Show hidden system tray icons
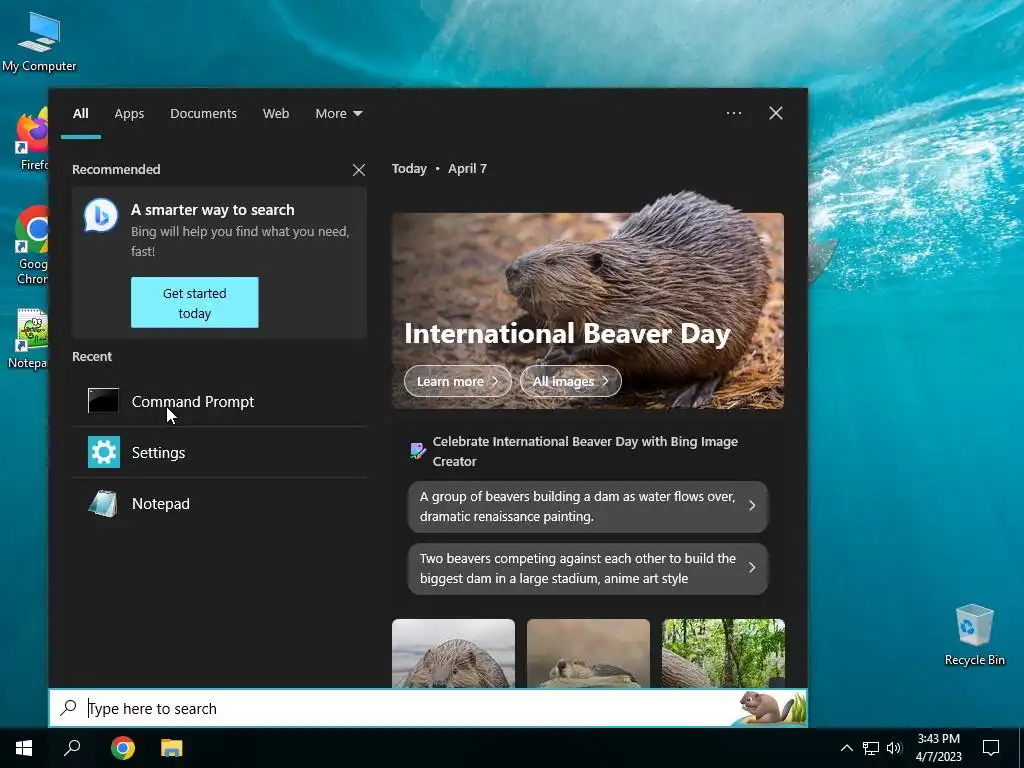Screen dimensions: 1024x768 tap(846, 748)
